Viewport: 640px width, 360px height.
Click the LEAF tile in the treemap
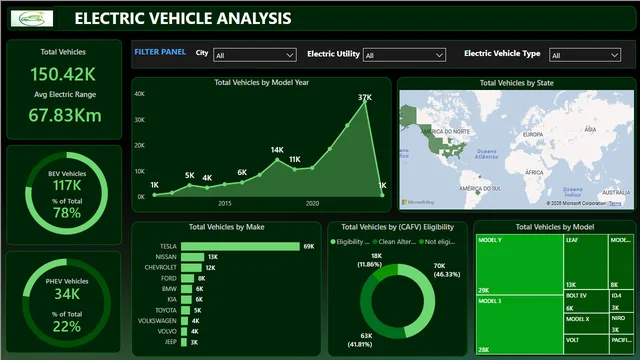(586, 261)
